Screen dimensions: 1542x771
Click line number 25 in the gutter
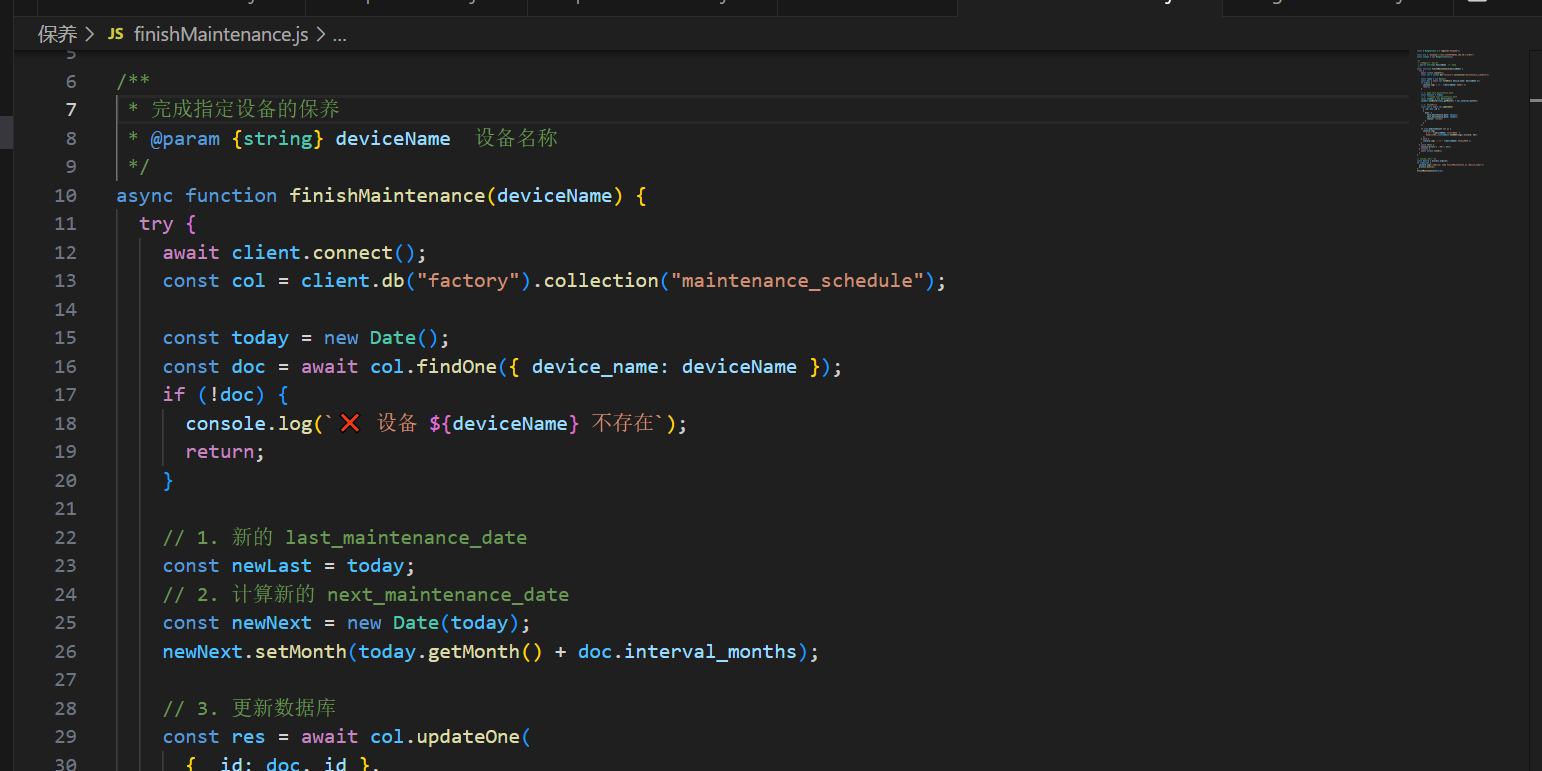[x=65, y=622]
